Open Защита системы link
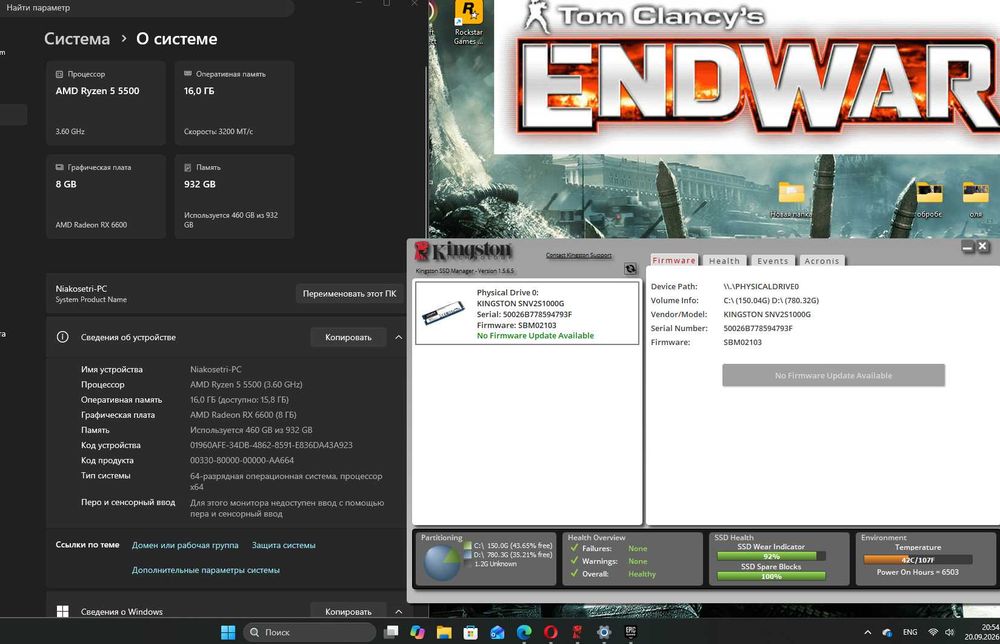The height and width of the screenshot is (644, 1000). click(284, 545)
